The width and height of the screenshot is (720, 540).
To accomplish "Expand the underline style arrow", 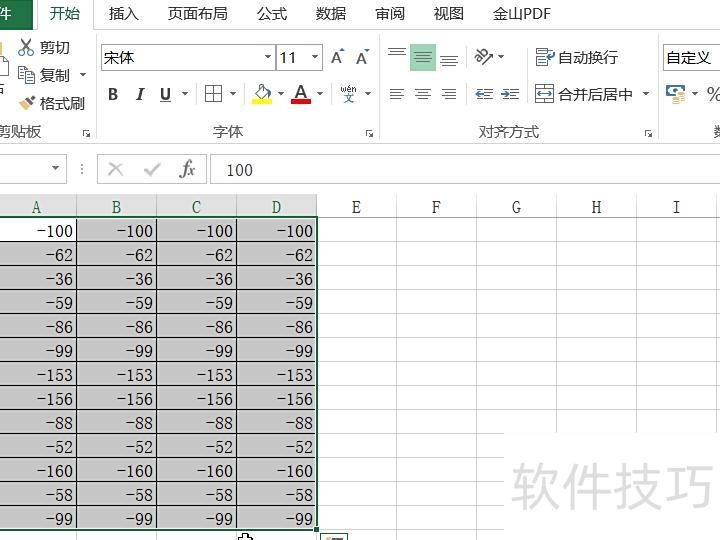I will point(185,94).
